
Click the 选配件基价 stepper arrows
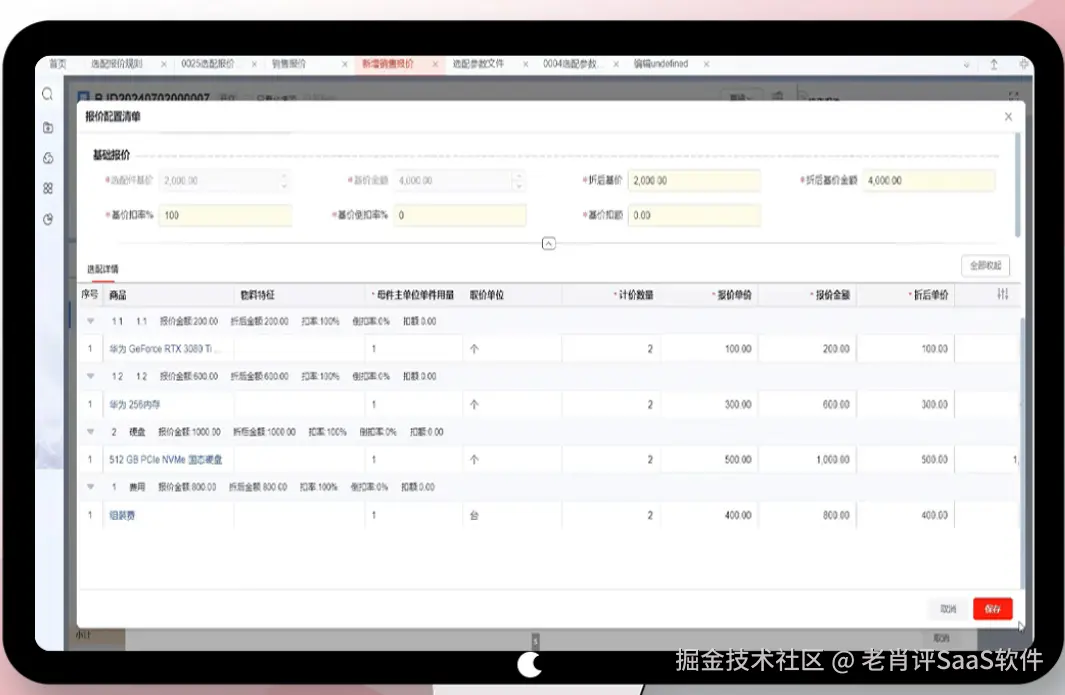click(284, 181)
